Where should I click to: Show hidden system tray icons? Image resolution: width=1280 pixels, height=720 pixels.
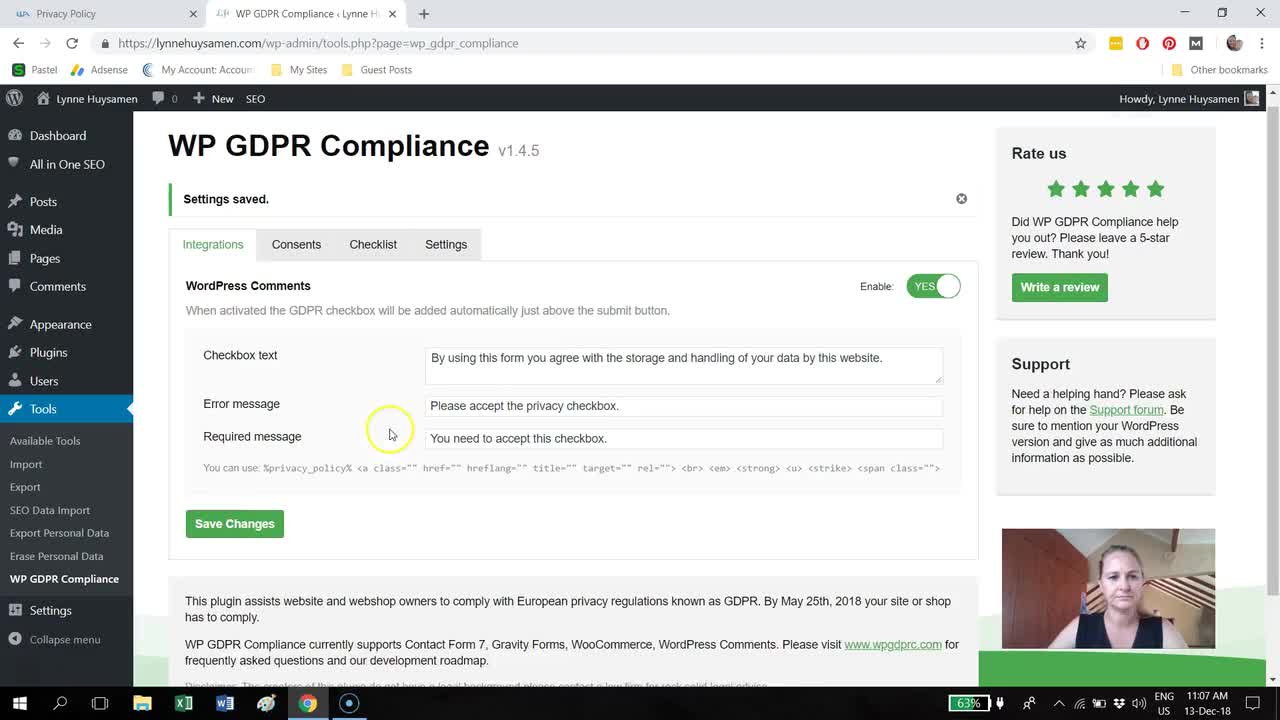1059,703
